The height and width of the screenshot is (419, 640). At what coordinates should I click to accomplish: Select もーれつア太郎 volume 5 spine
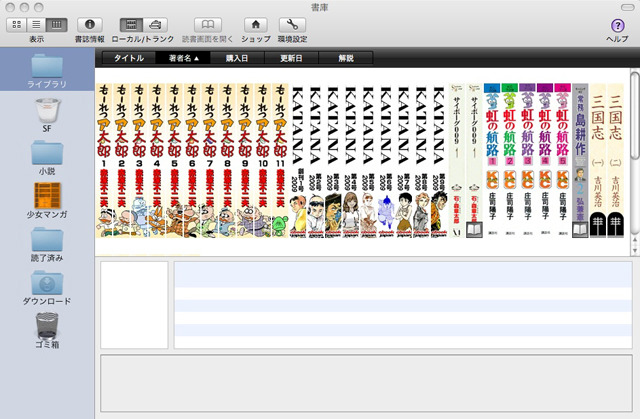tap(175, 160)
